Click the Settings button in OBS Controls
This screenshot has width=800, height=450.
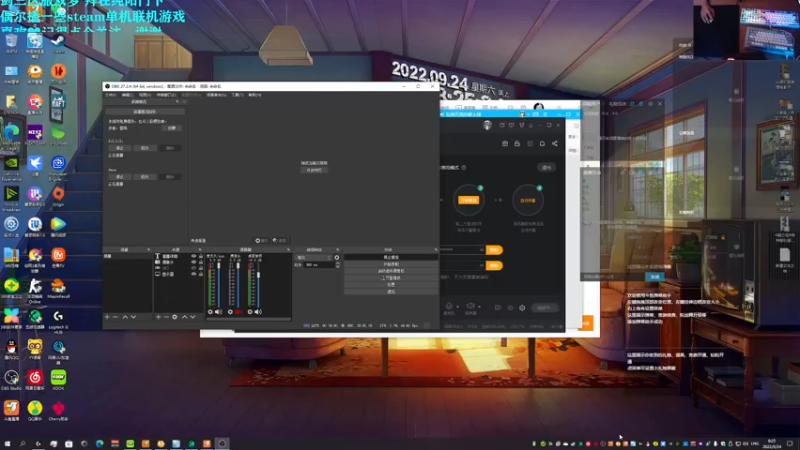click(391, 285)
